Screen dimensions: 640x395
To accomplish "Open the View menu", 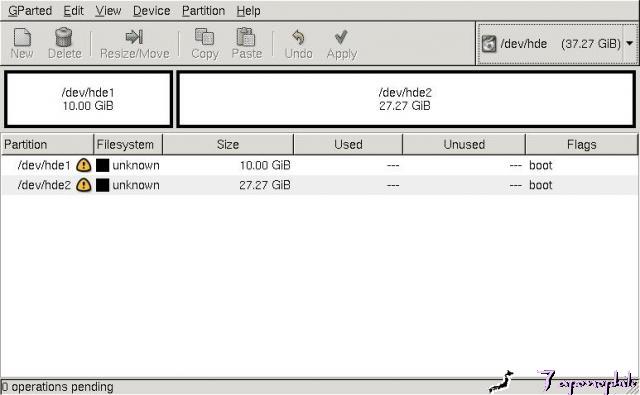I will pos(108,11).
